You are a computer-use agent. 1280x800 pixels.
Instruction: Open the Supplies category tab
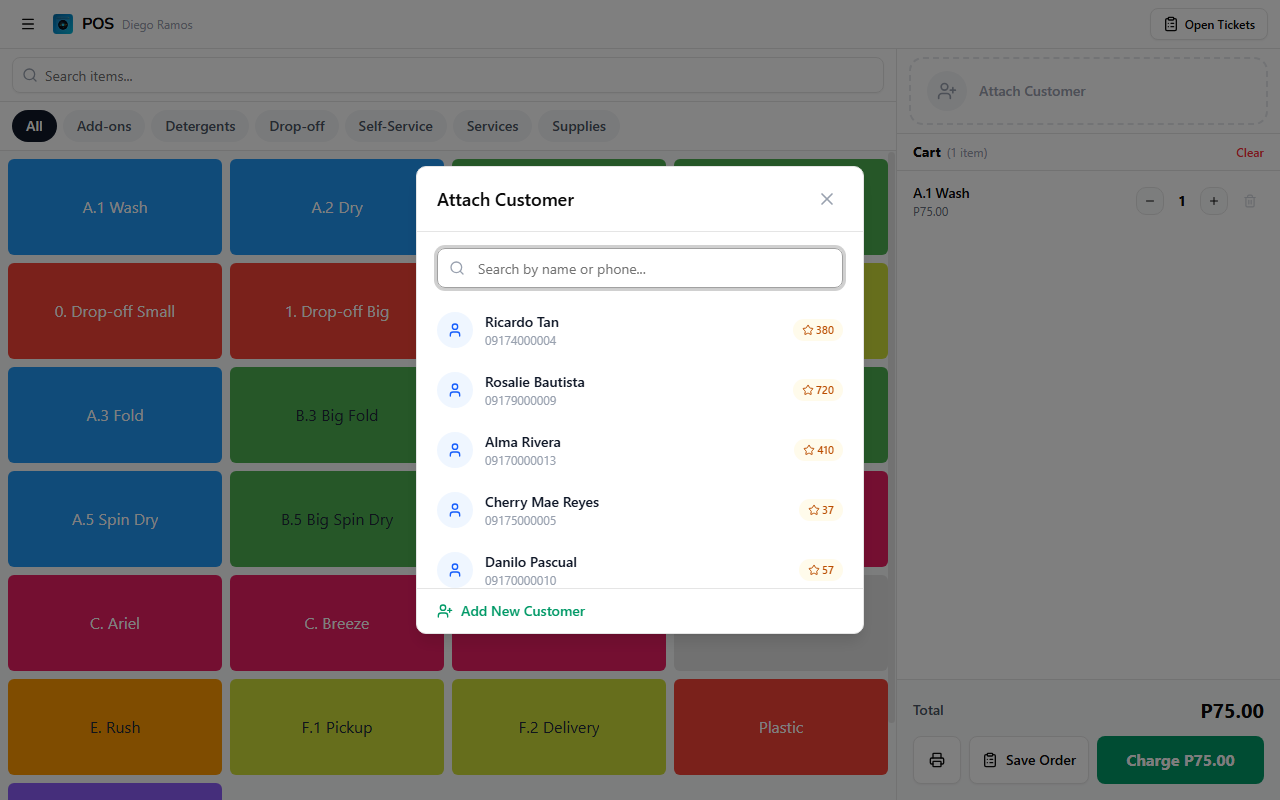579,126
